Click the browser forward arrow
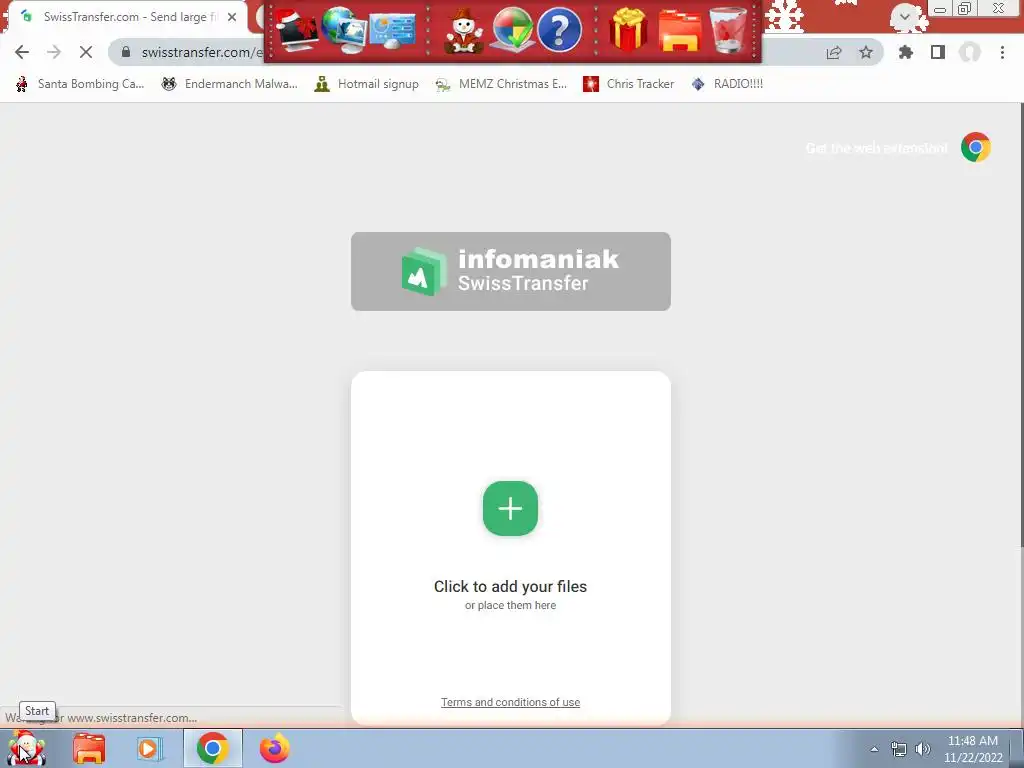The height and width of the screenshot is (768, 1024). click(54, 52)
